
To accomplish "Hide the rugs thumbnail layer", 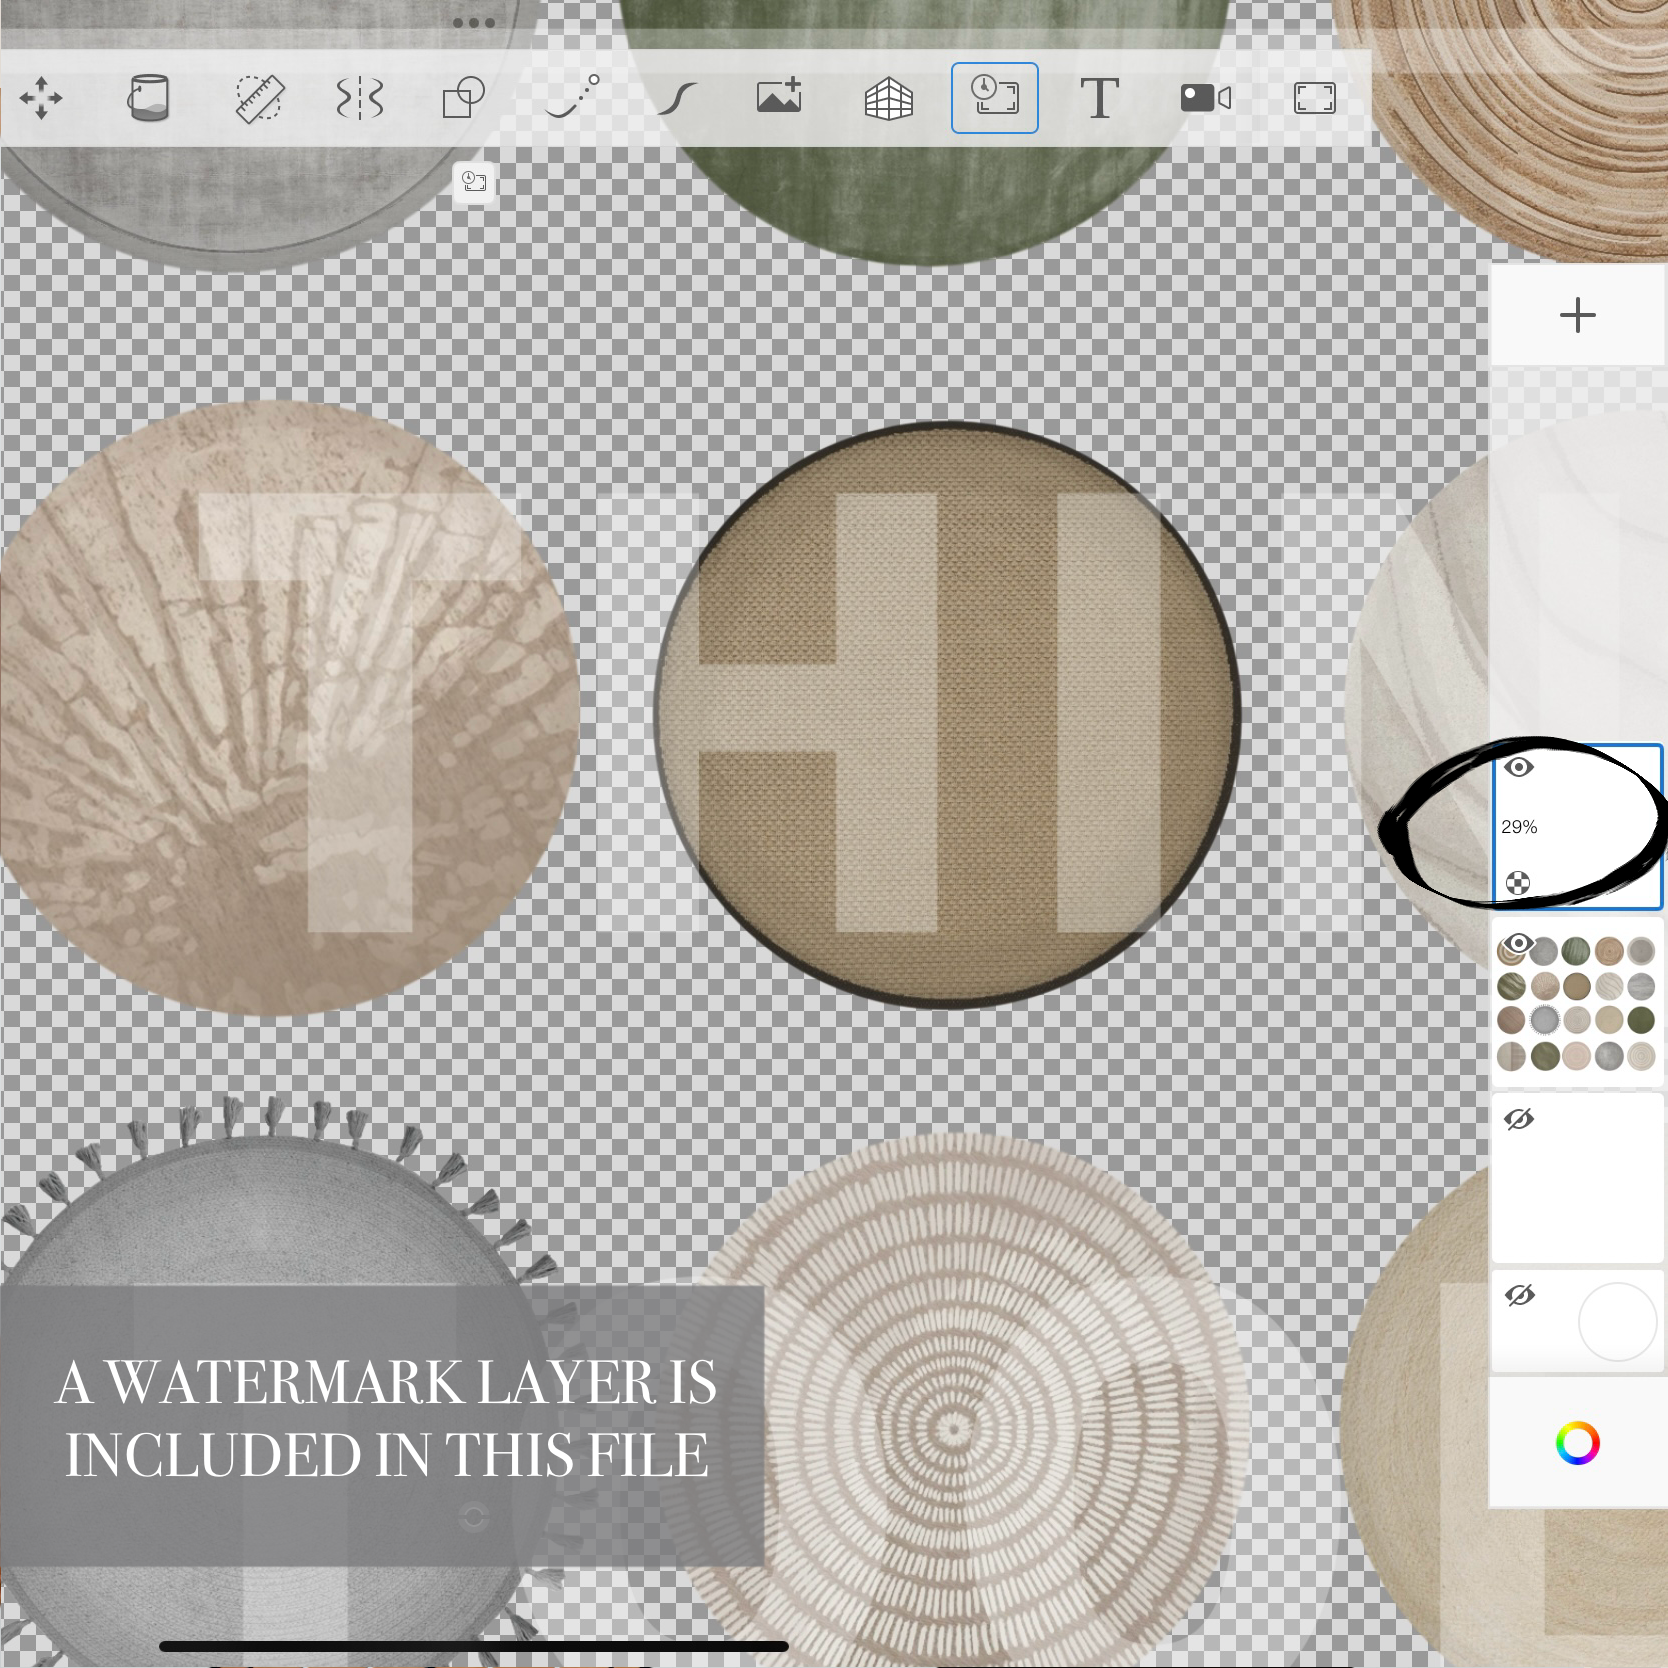I will point(1518,943).
